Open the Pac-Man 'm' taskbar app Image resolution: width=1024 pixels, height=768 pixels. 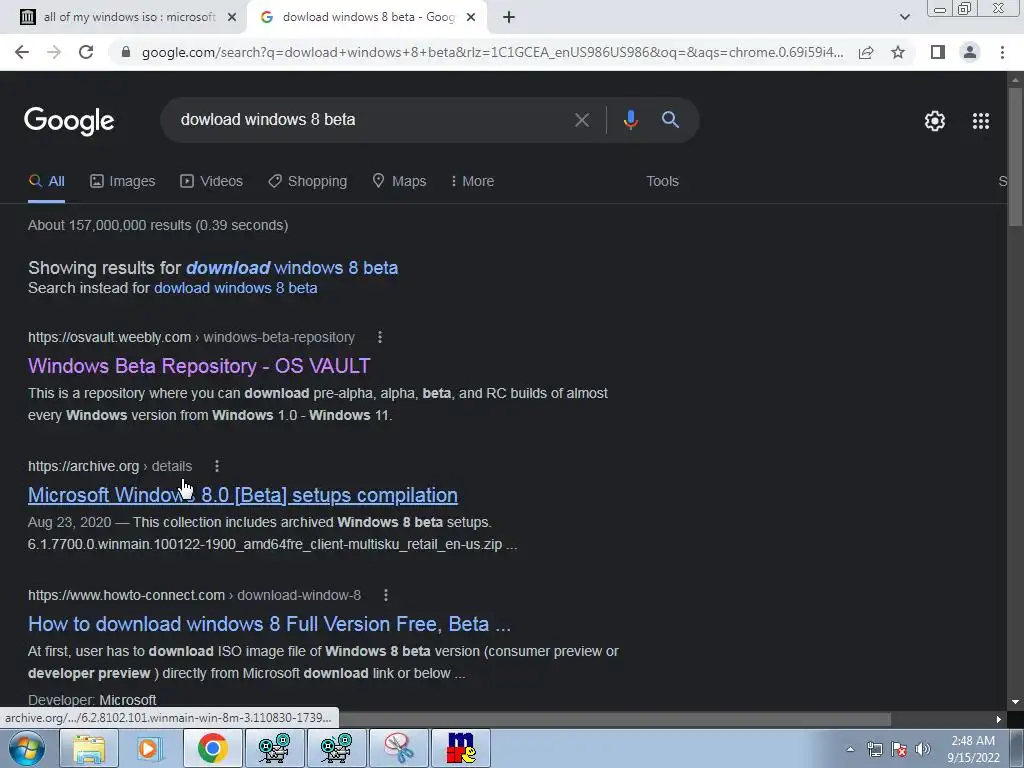pyautogui.click(x=461, y=748)
